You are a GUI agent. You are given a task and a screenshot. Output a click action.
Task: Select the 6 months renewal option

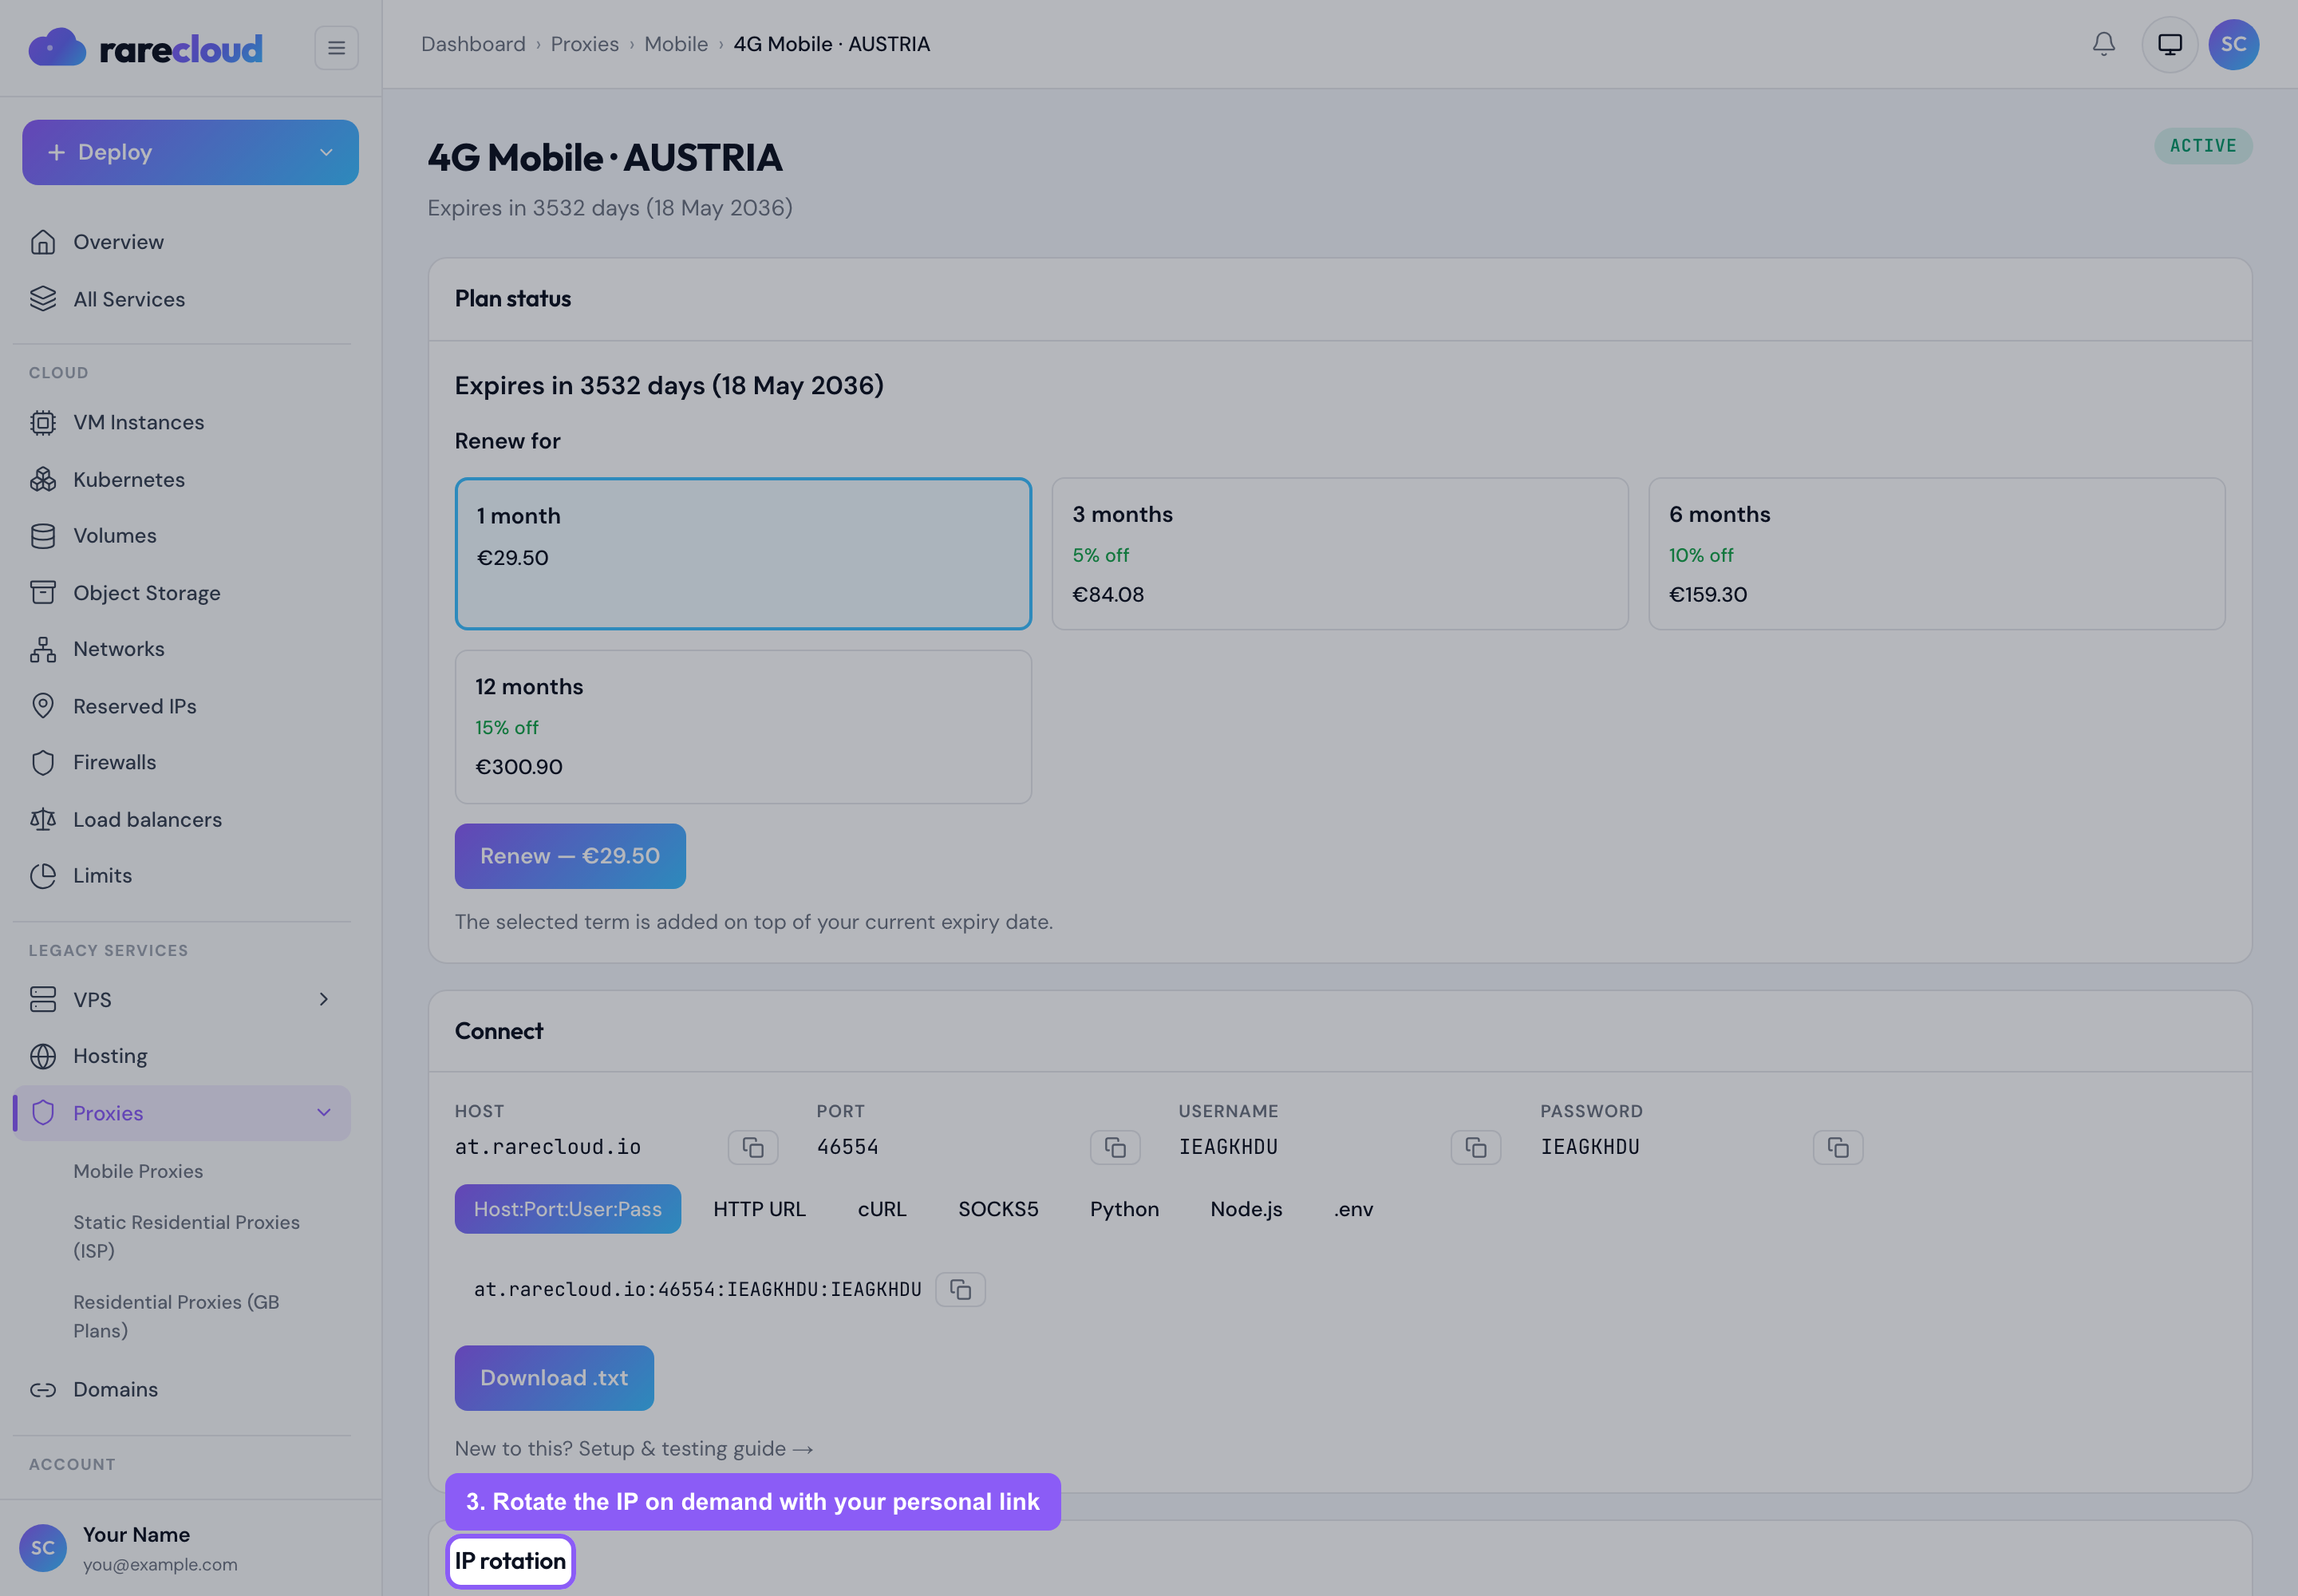tap(1936, 553)
